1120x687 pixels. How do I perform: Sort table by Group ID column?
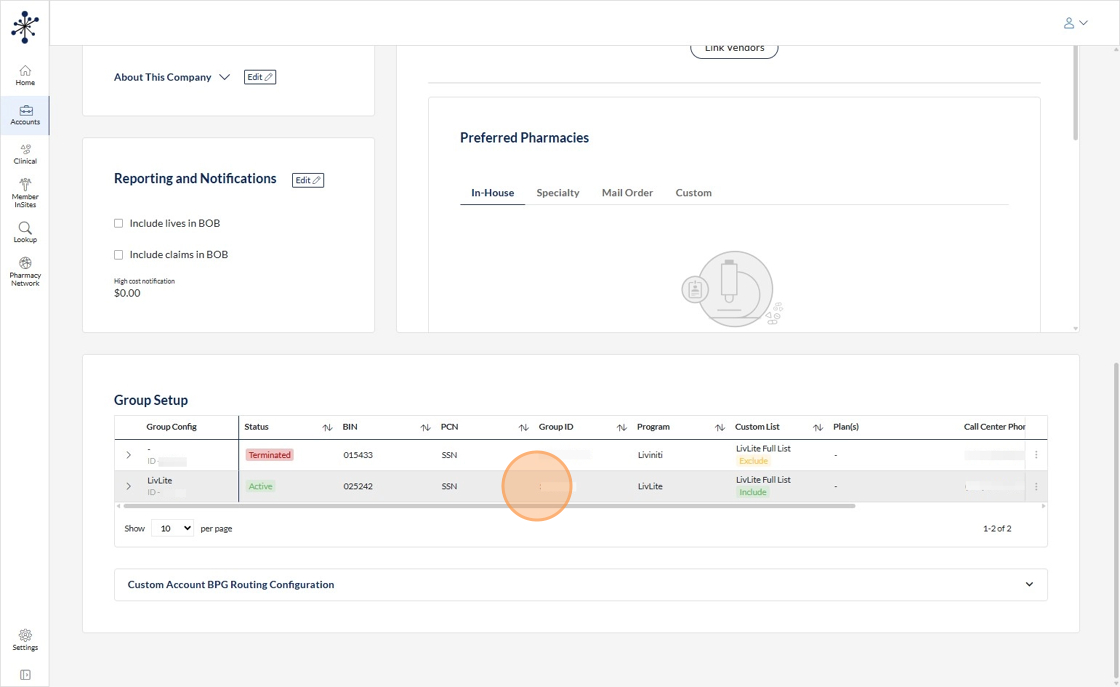621,427
